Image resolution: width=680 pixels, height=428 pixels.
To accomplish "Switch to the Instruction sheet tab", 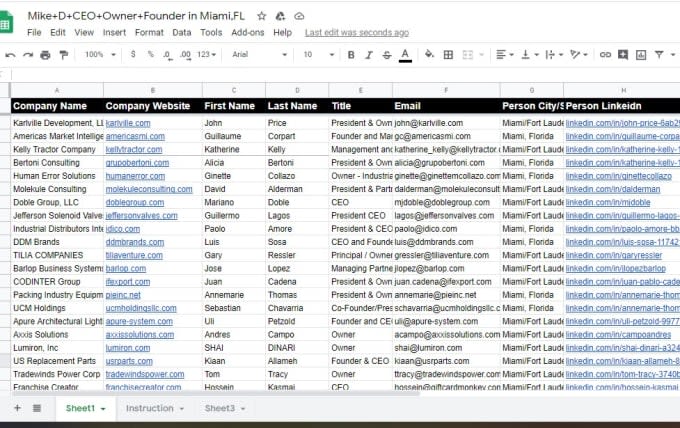I will 150,408.
